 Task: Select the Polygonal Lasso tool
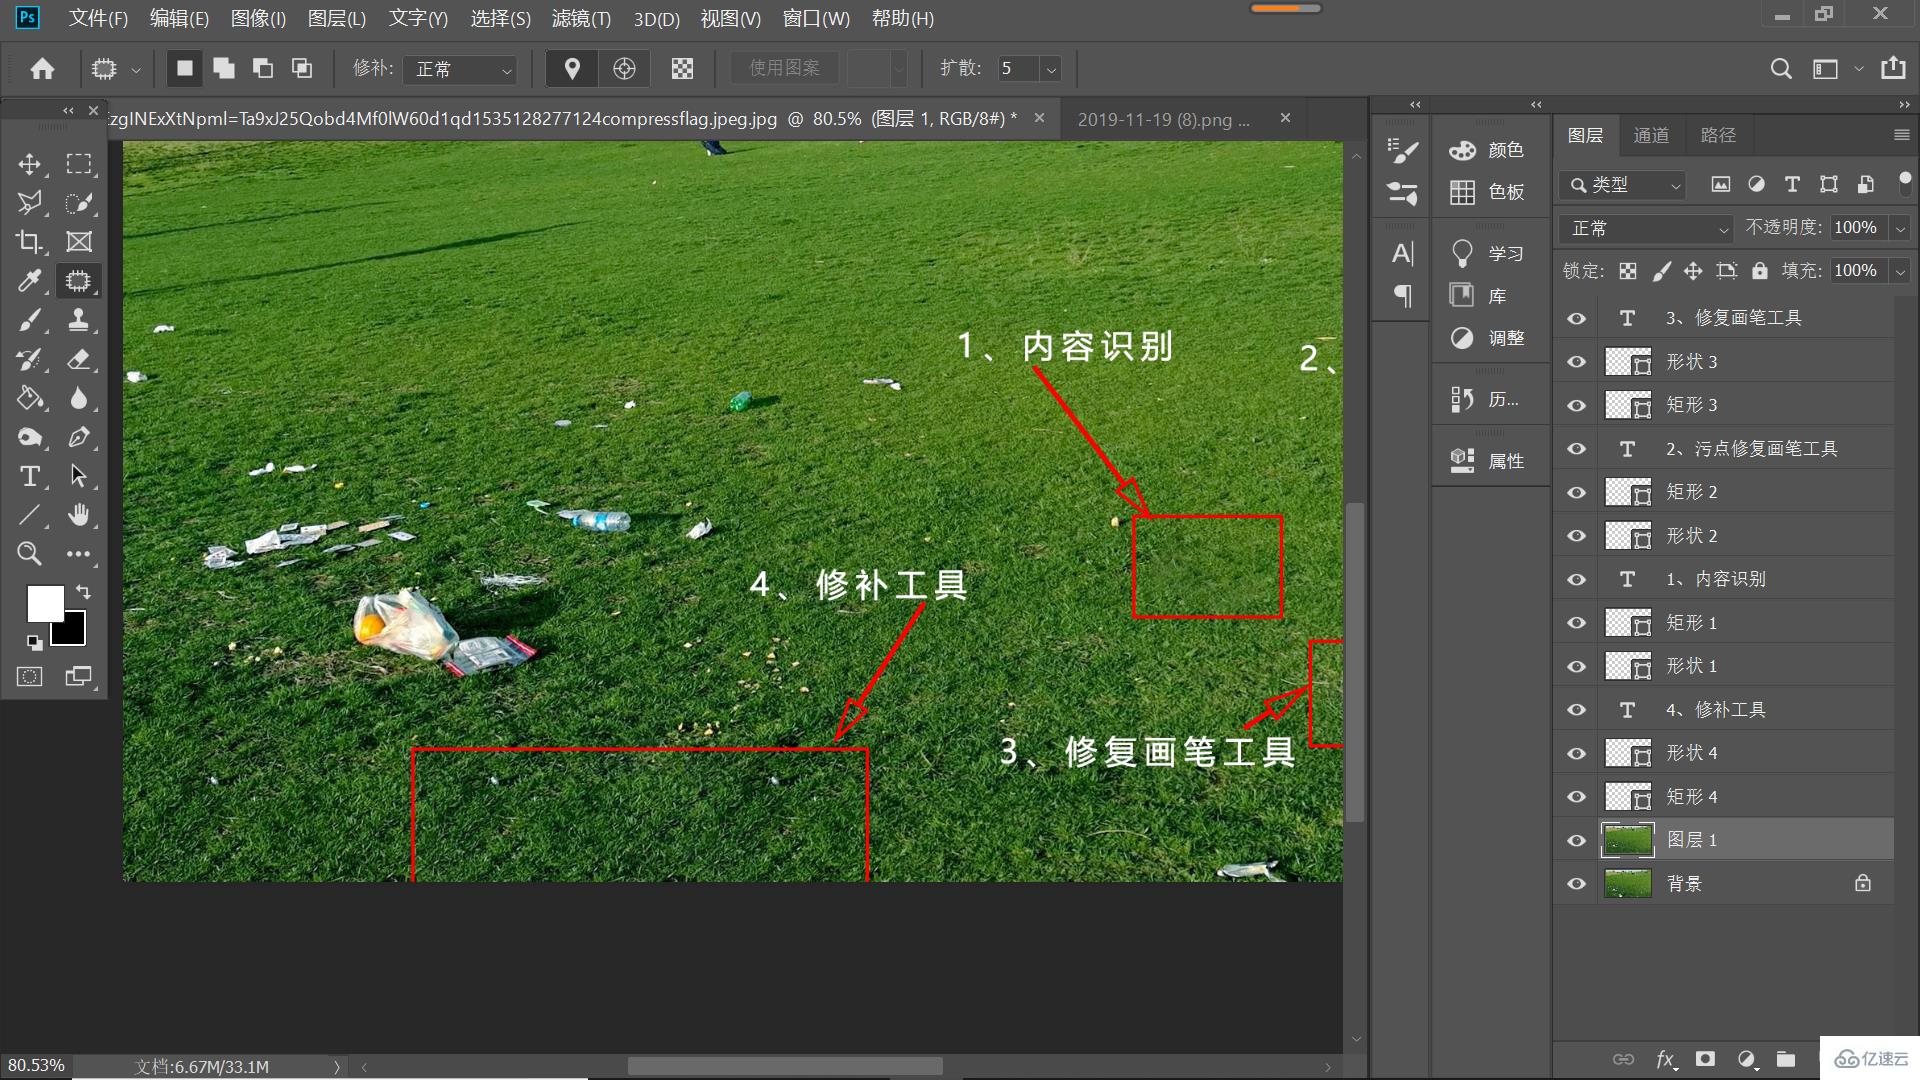tap(30, 203)
